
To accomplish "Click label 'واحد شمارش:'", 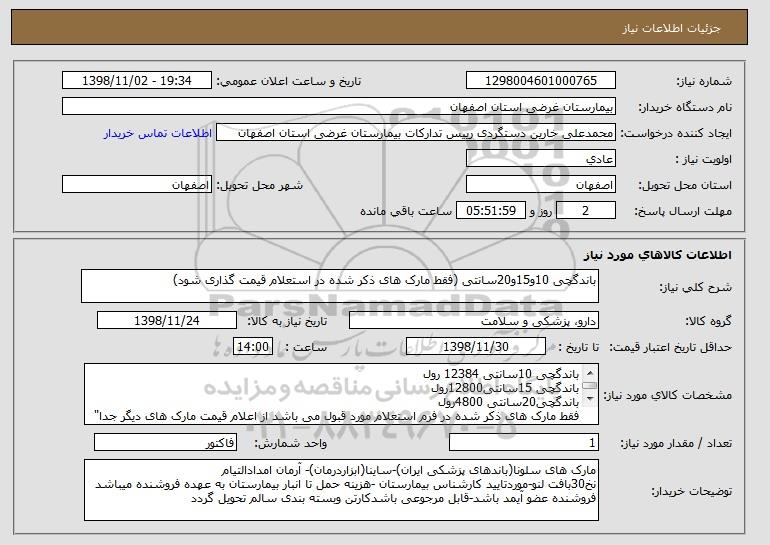I will pos(290,443).
